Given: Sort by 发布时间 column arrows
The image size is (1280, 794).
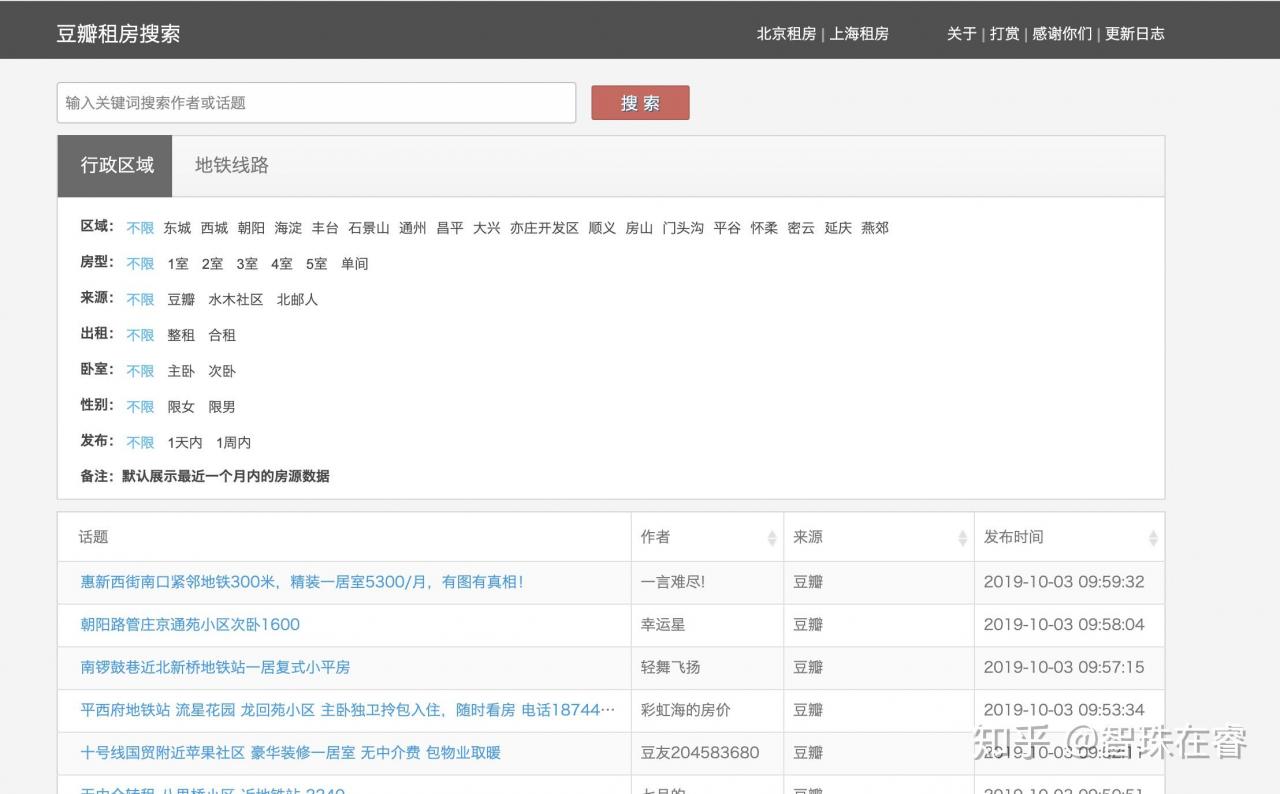Looking at the screenshot, I should coord(1153,538).
